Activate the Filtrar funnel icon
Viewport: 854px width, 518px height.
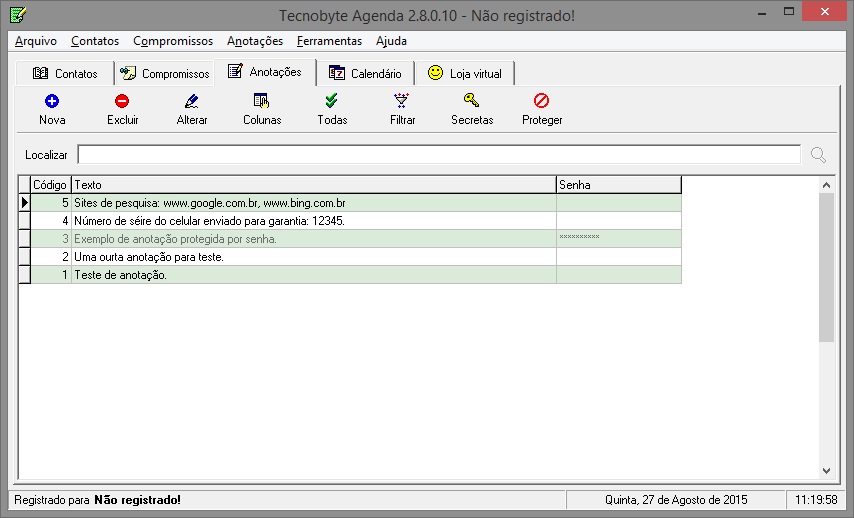[402, 101]
